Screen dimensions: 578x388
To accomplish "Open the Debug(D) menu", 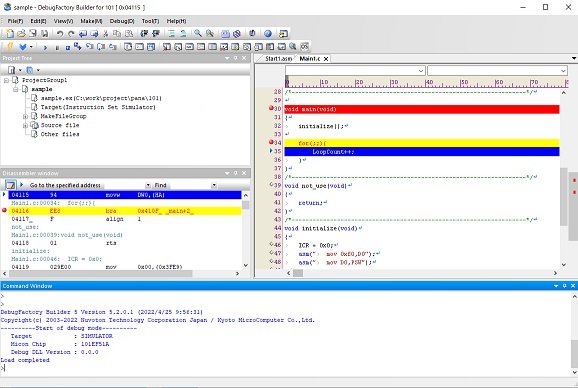I will click(x=122, y=21).
